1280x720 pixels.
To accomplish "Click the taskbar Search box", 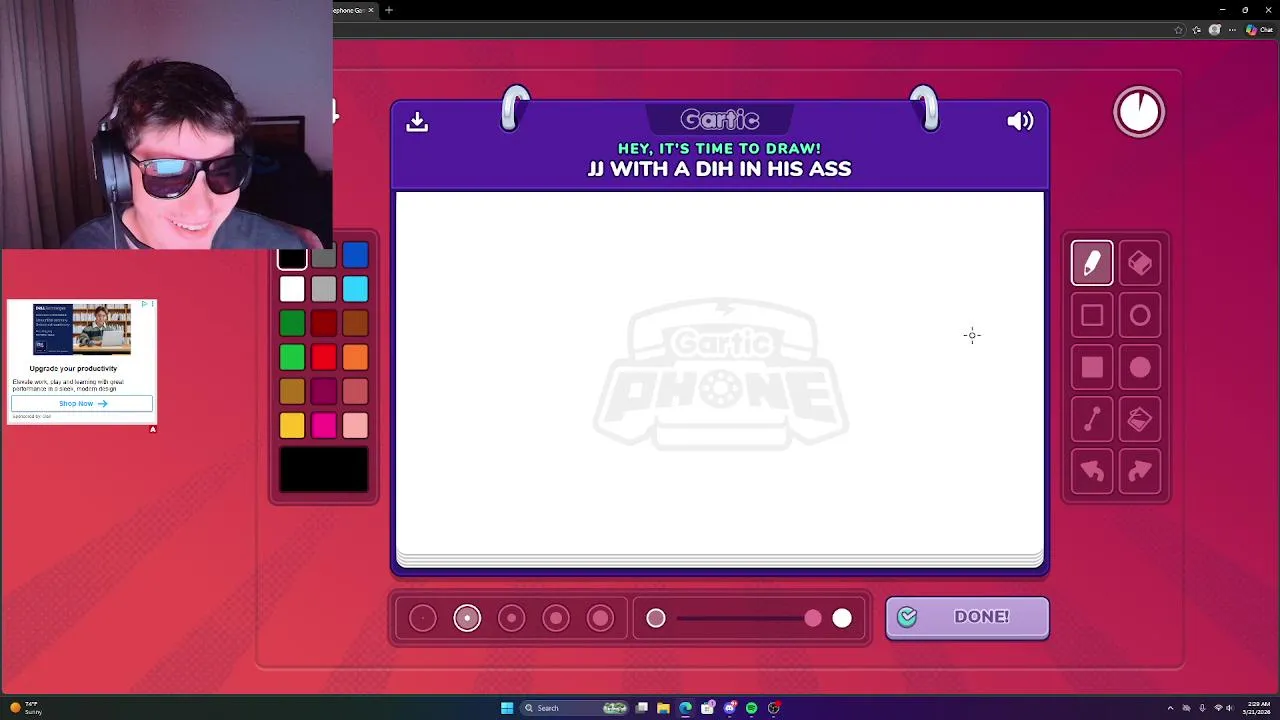I will [x=575, y=708].
